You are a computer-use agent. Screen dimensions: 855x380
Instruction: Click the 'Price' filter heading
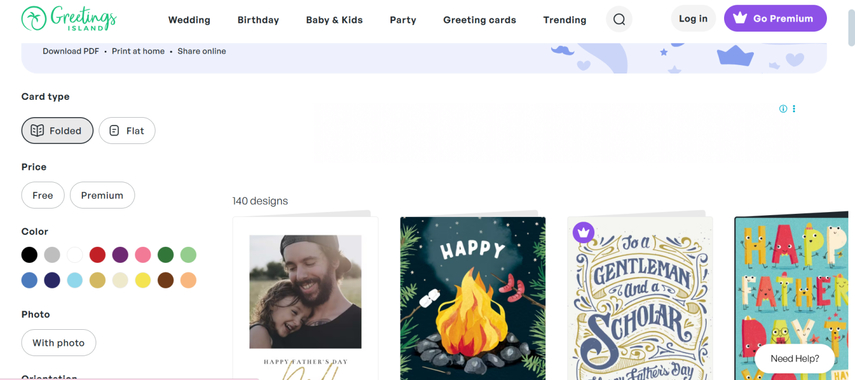(34, 167)
